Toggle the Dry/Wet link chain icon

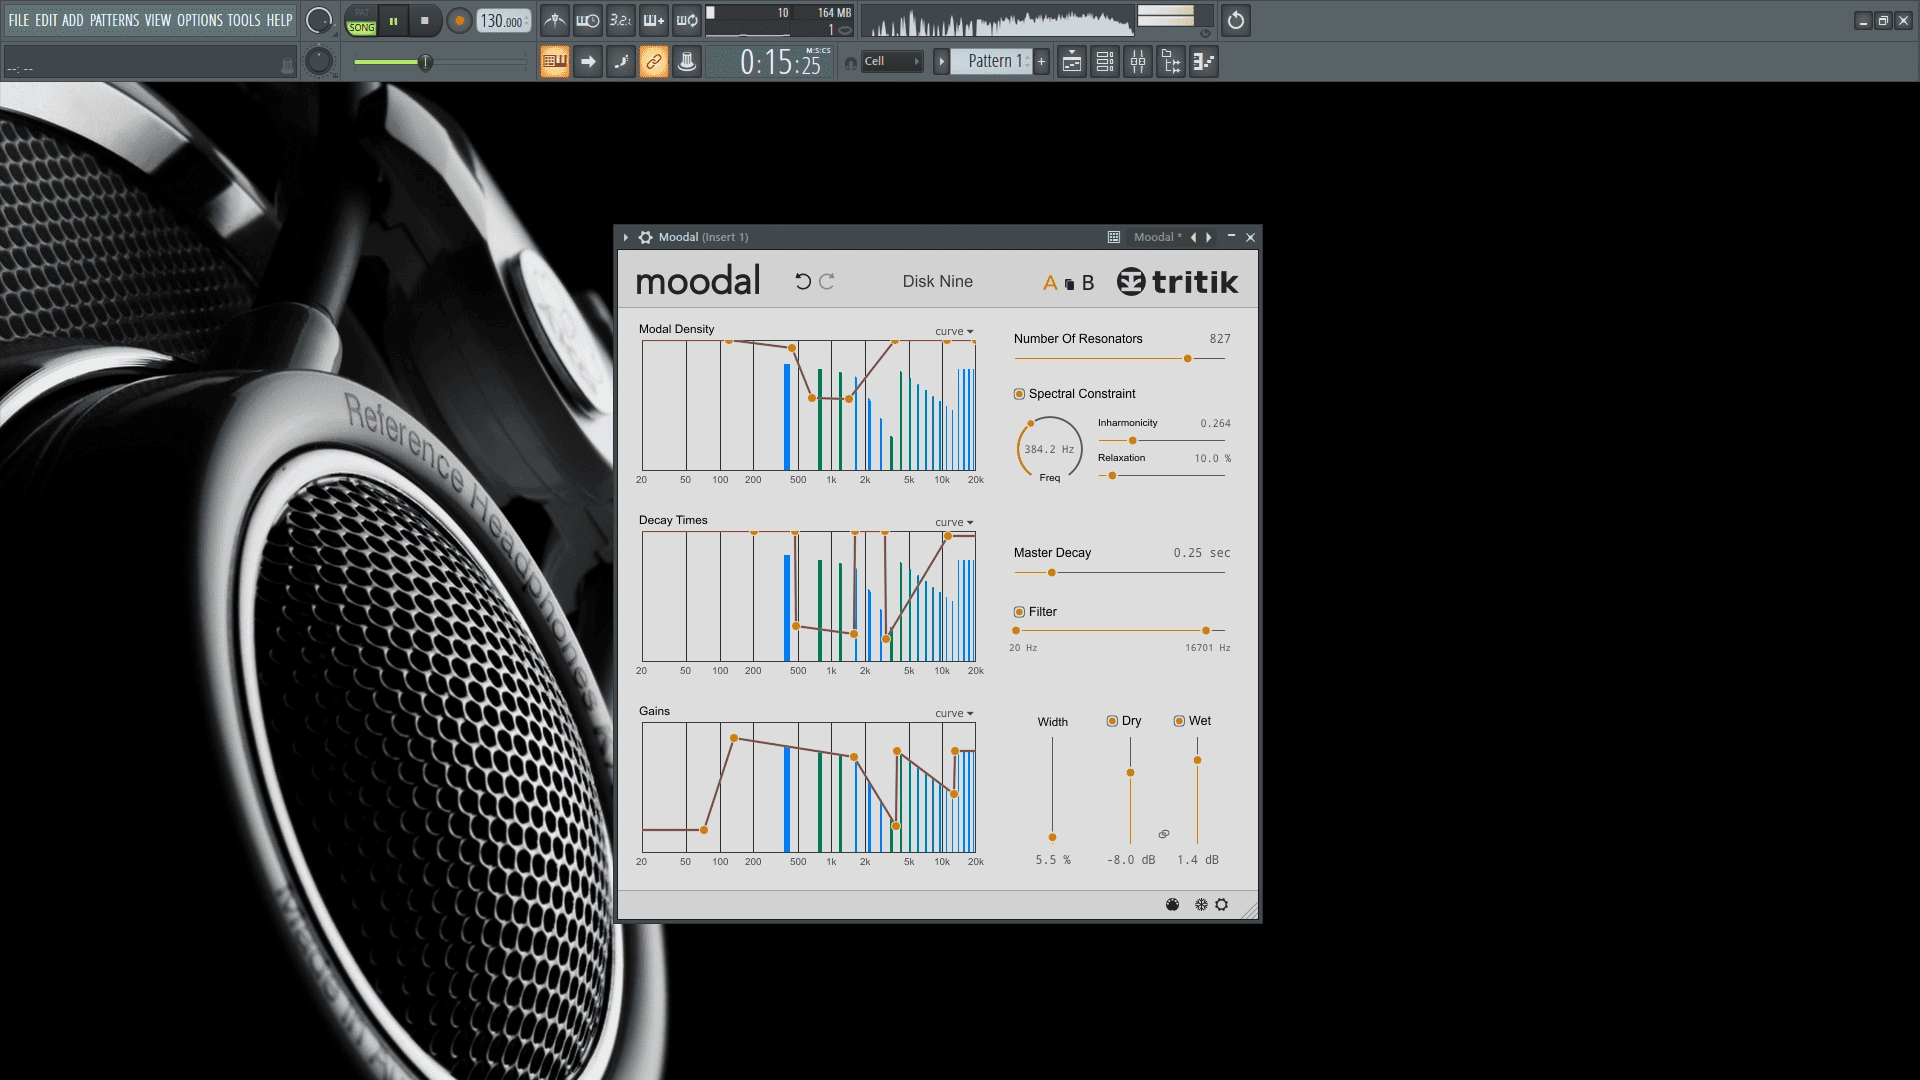coord(1164,834)
